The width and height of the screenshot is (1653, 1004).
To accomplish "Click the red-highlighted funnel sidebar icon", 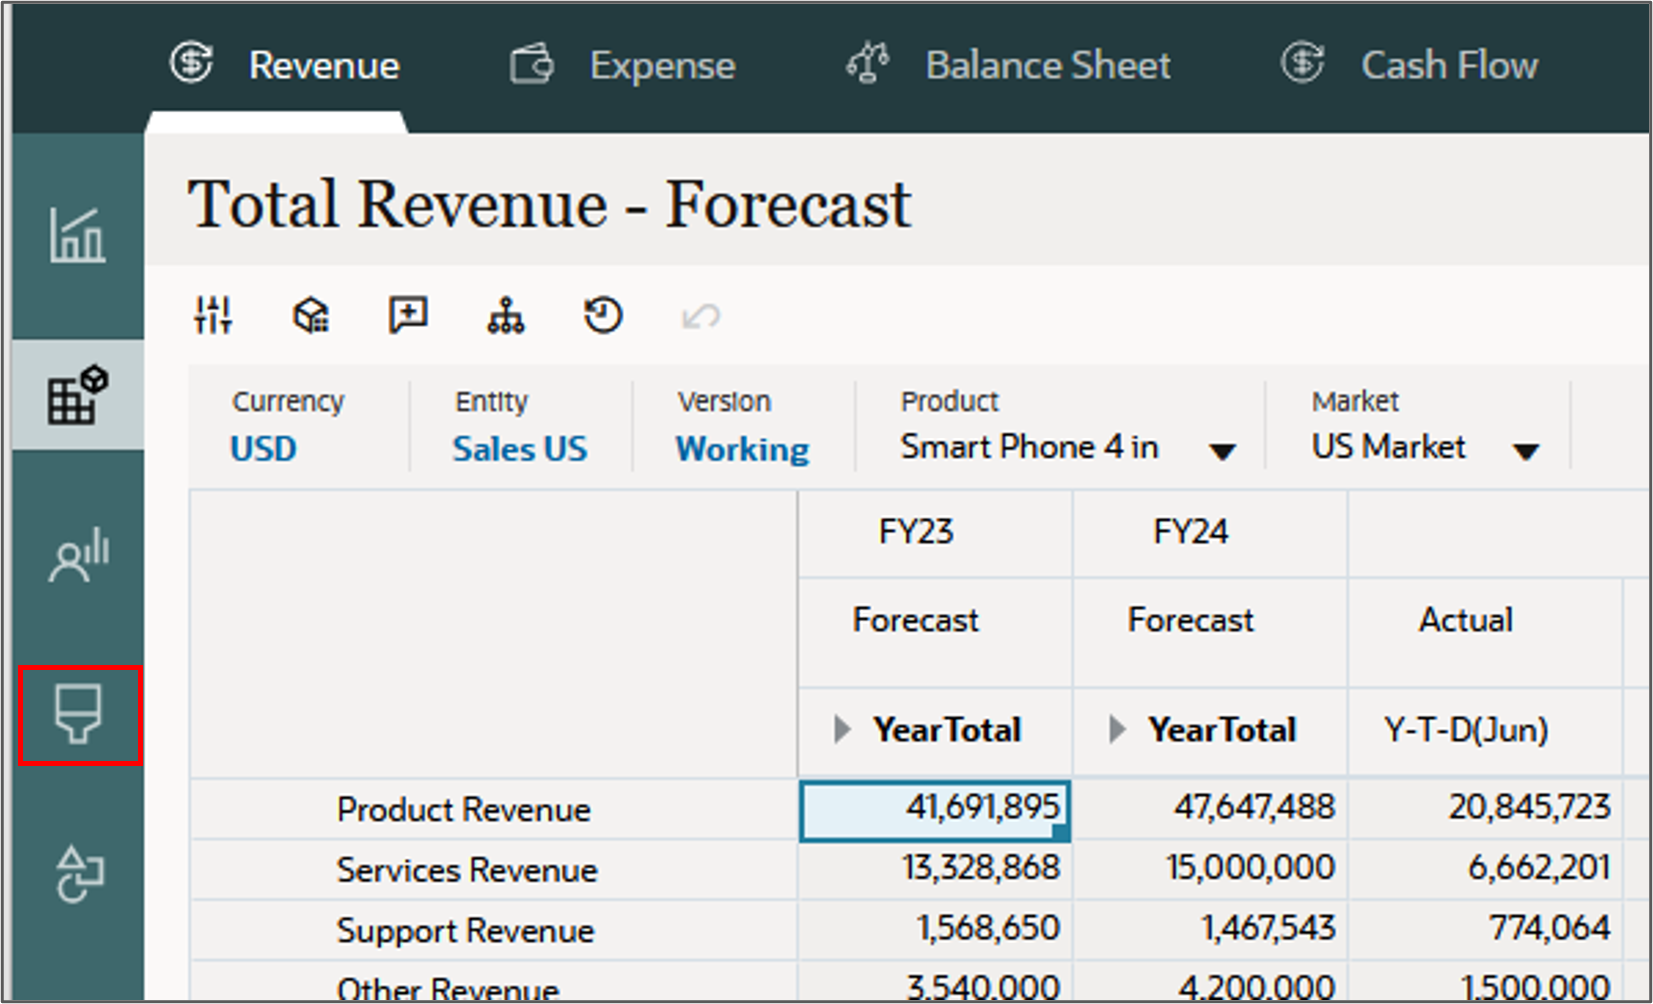I will coord(78,714).
